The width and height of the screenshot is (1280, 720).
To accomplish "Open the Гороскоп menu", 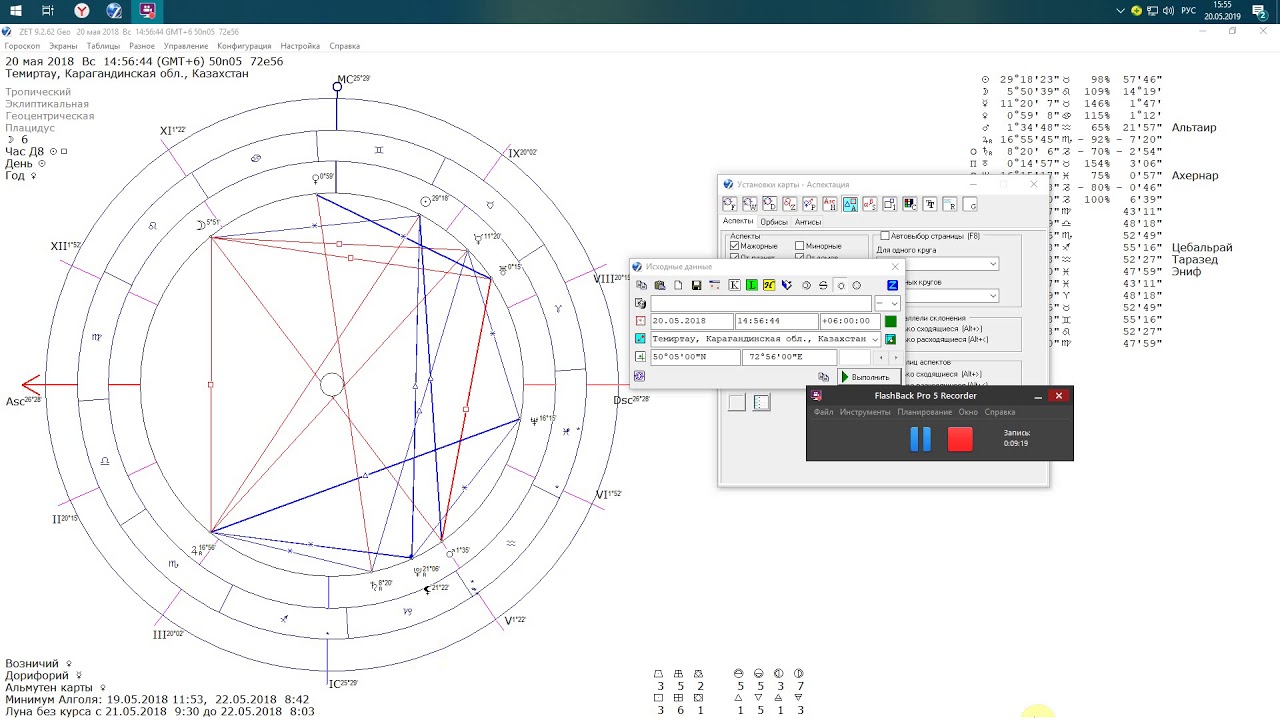I will 22,46.
